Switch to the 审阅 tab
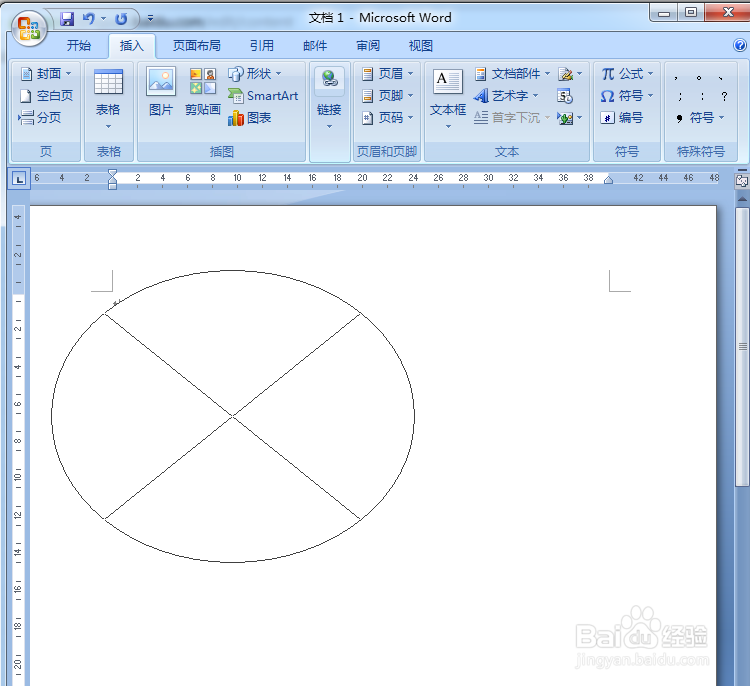Image resolution: width=750 pixels, height=686 pixels. [x=368, y=45]
